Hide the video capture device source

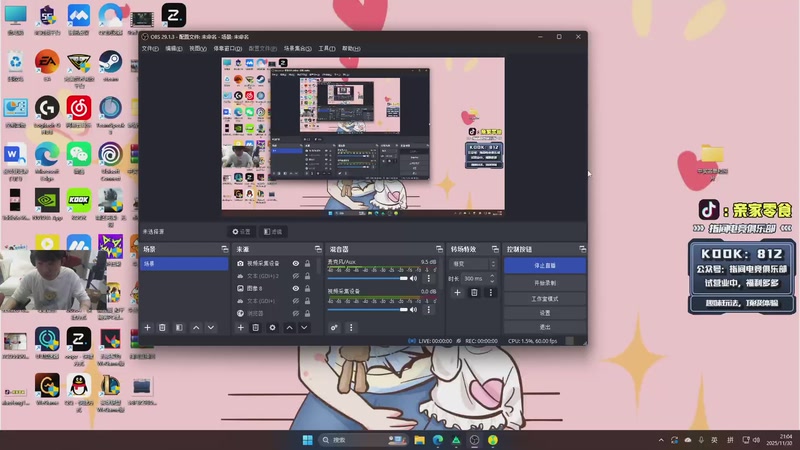coord(295,263)
